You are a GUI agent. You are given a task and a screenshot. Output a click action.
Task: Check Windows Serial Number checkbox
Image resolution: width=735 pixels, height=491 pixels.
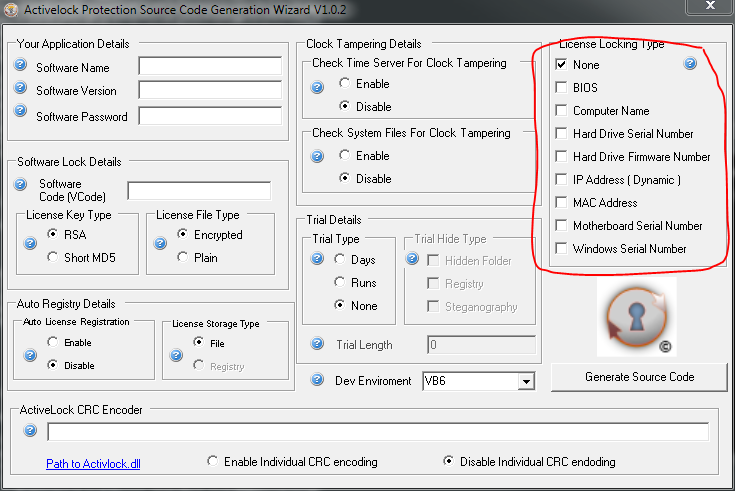click(561, 248)
